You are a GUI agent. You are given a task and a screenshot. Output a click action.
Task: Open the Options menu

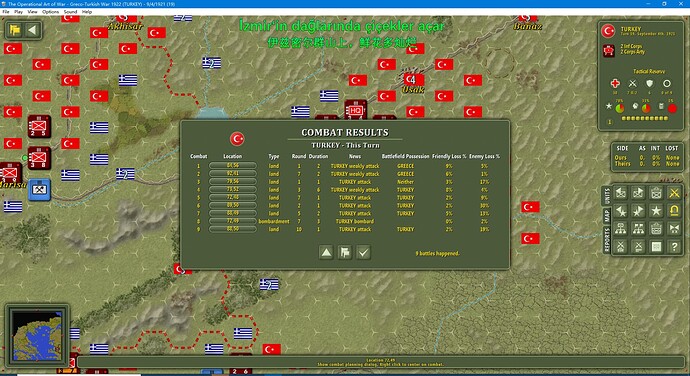[x=51, y=12]
